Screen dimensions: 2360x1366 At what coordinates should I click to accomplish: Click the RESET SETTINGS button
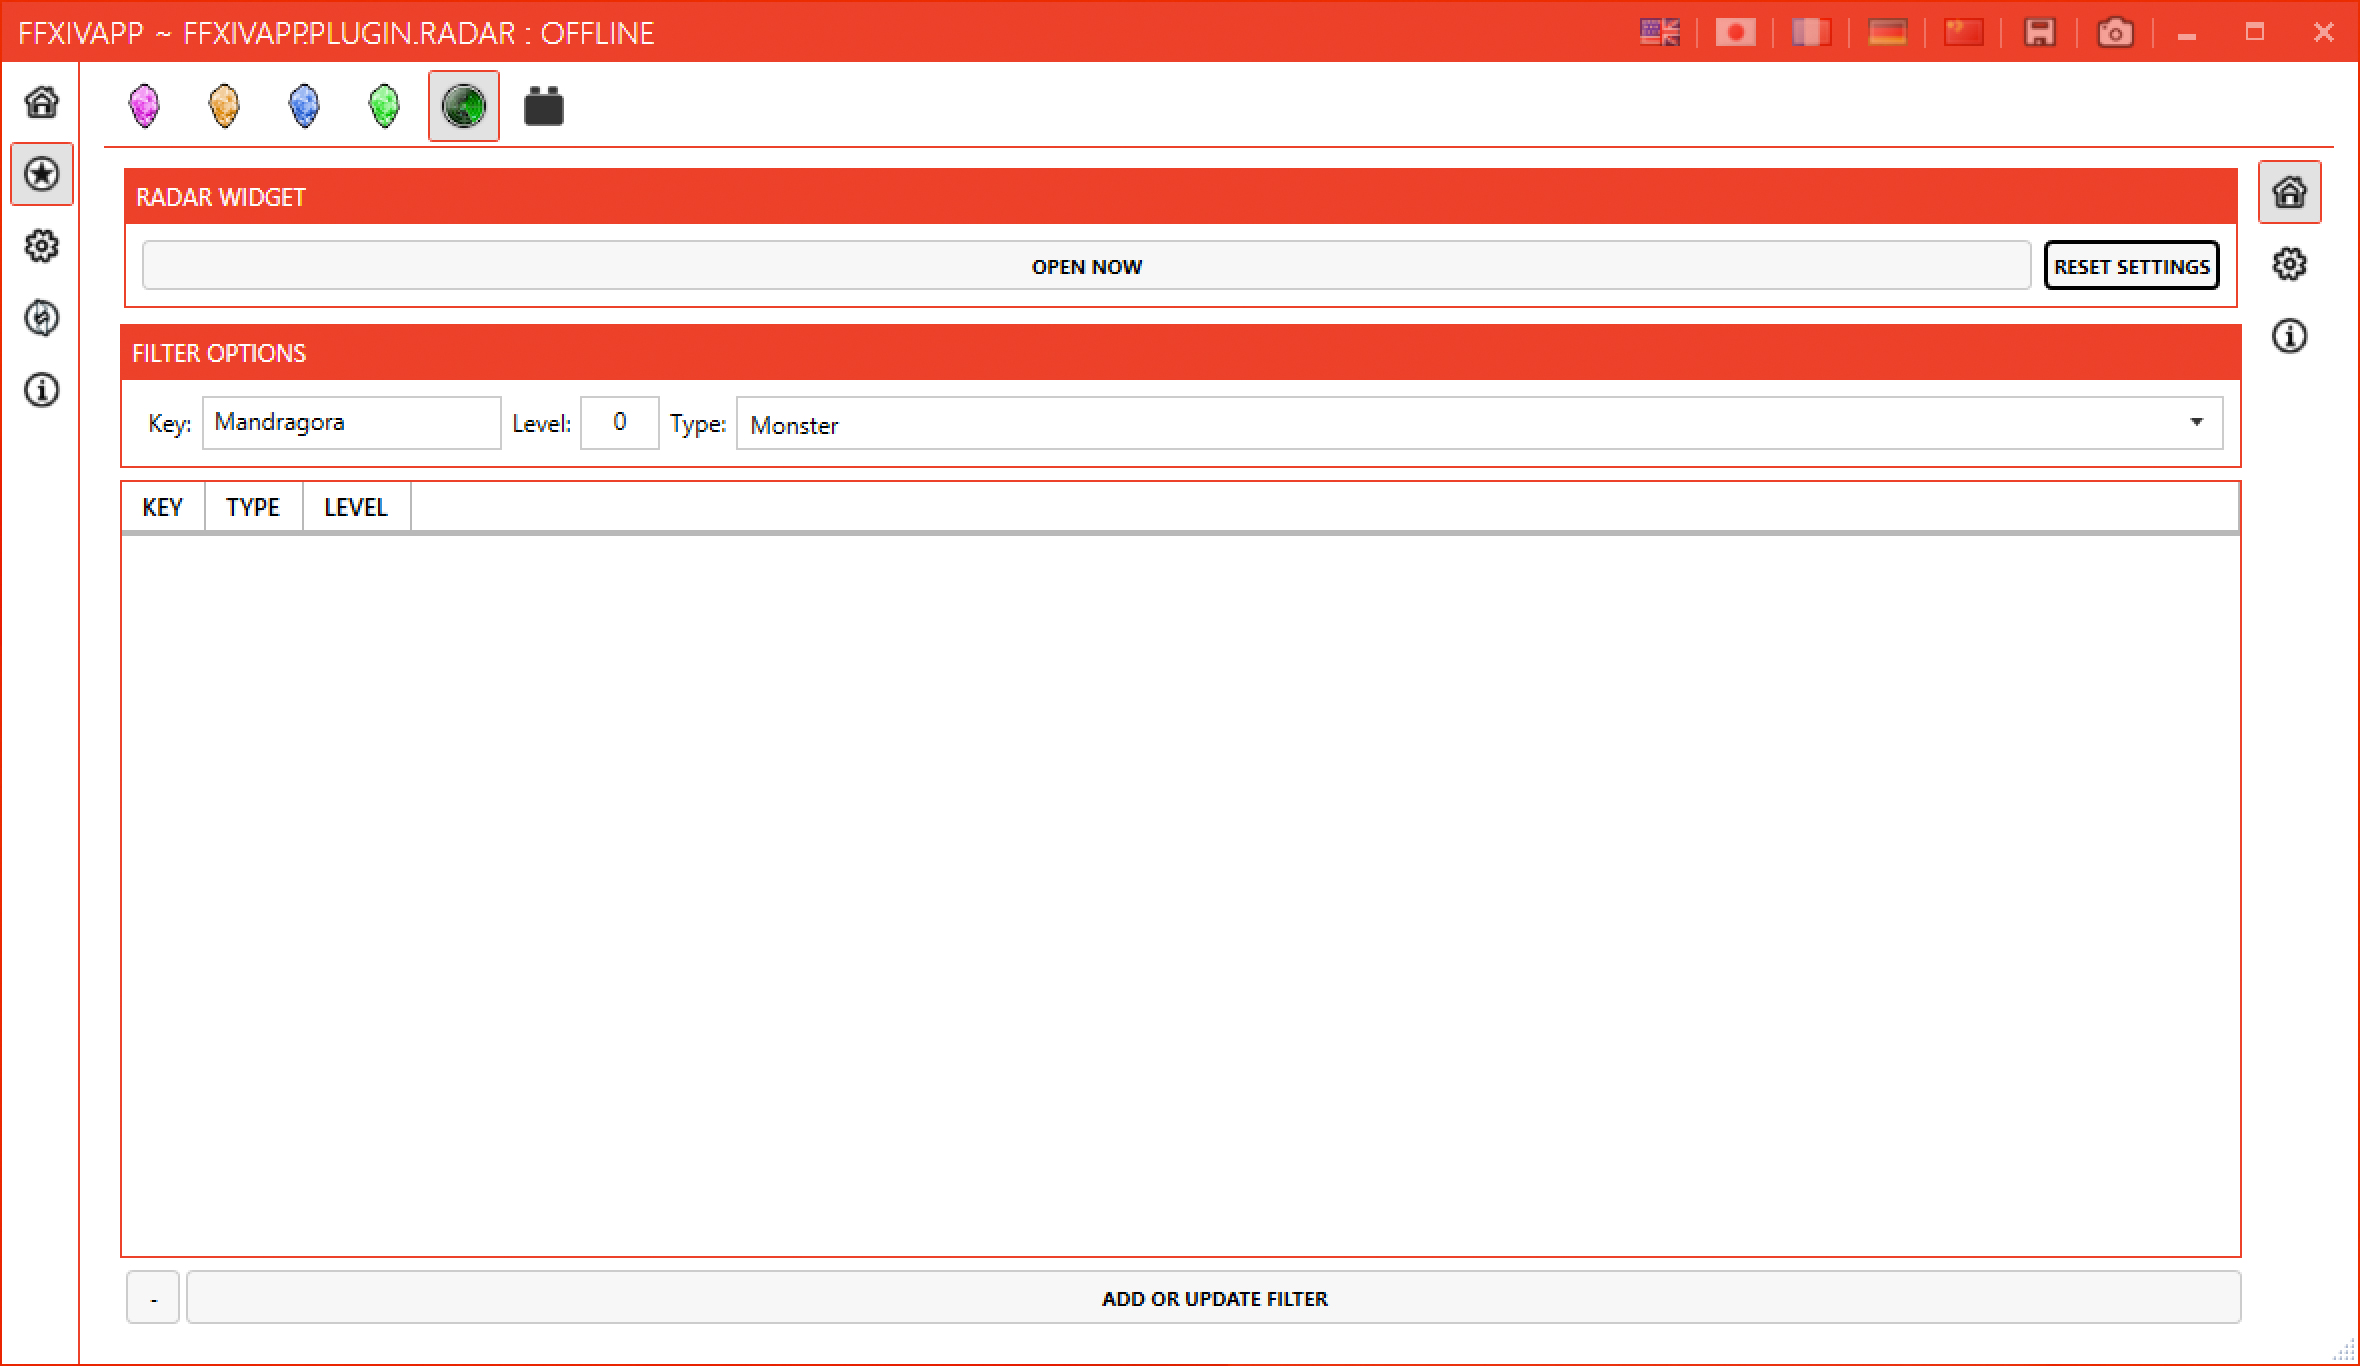pyautogui.click(x=2132, y=266)
